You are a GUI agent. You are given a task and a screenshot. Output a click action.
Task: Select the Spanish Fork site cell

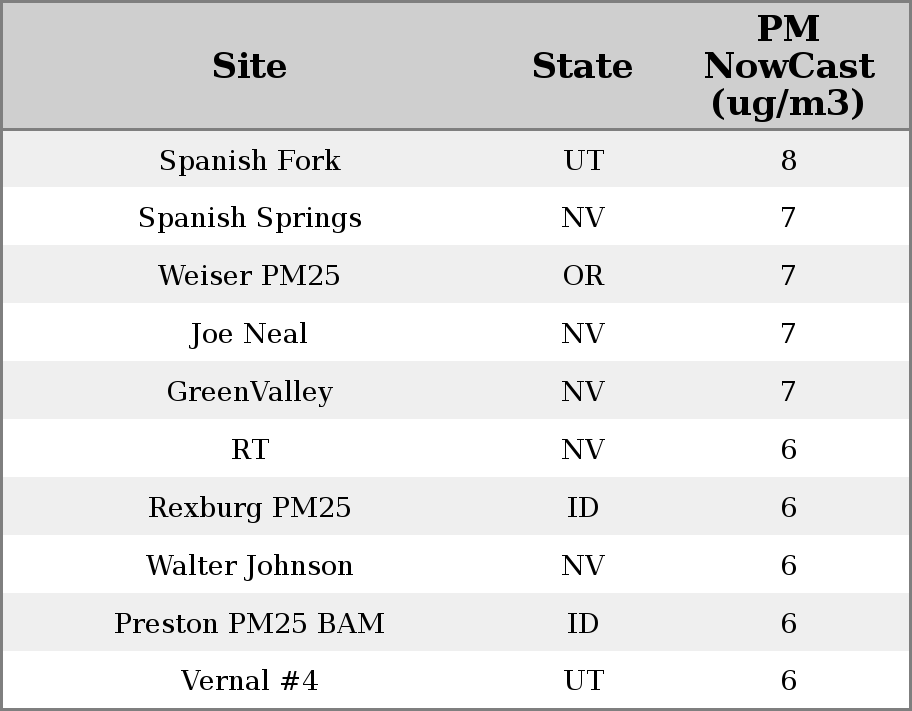coord(249,160)
